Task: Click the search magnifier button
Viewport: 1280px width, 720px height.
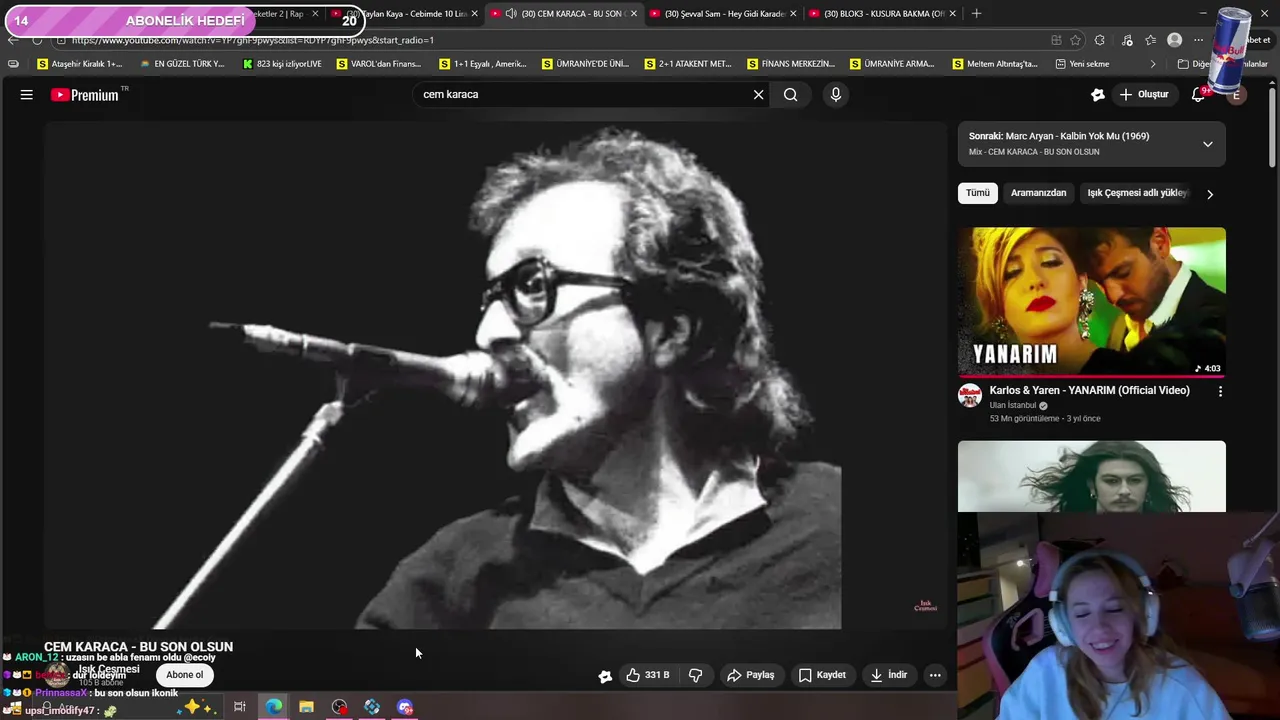Action: click(x=790, y=94)
